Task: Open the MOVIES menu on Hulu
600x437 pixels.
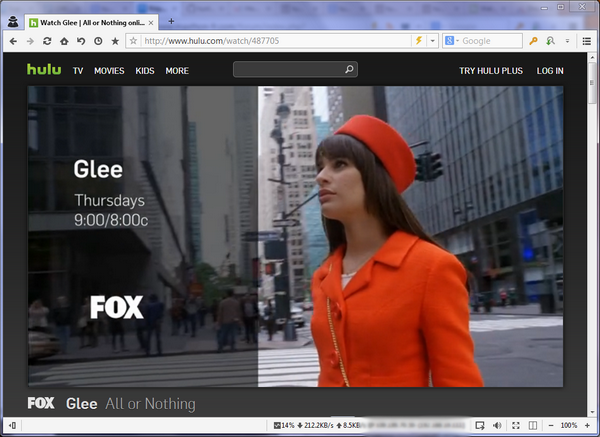Action: (x=109, y=71)
